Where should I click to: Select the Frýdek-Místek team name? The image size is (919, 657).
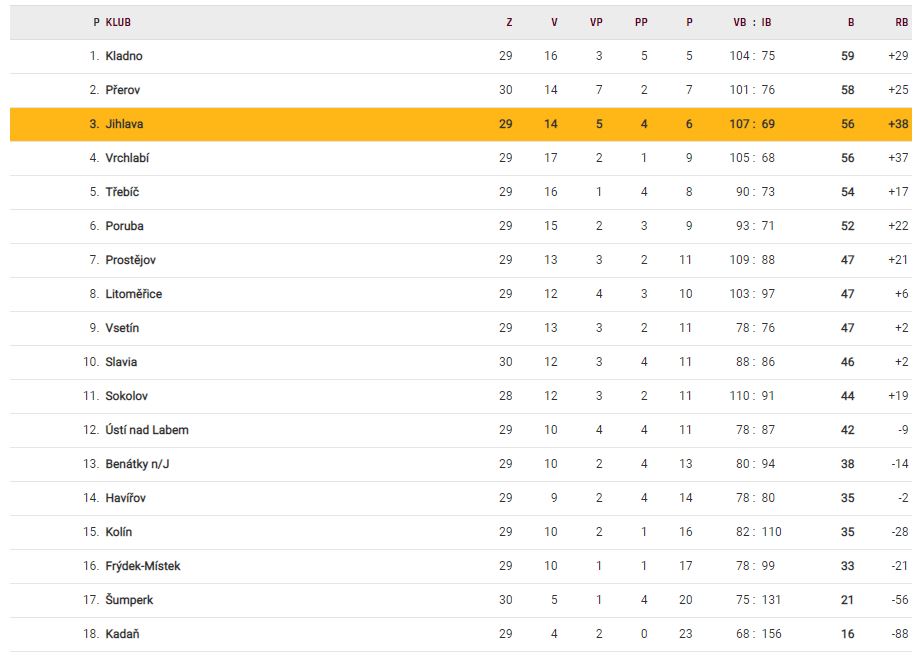coord(143,566)
